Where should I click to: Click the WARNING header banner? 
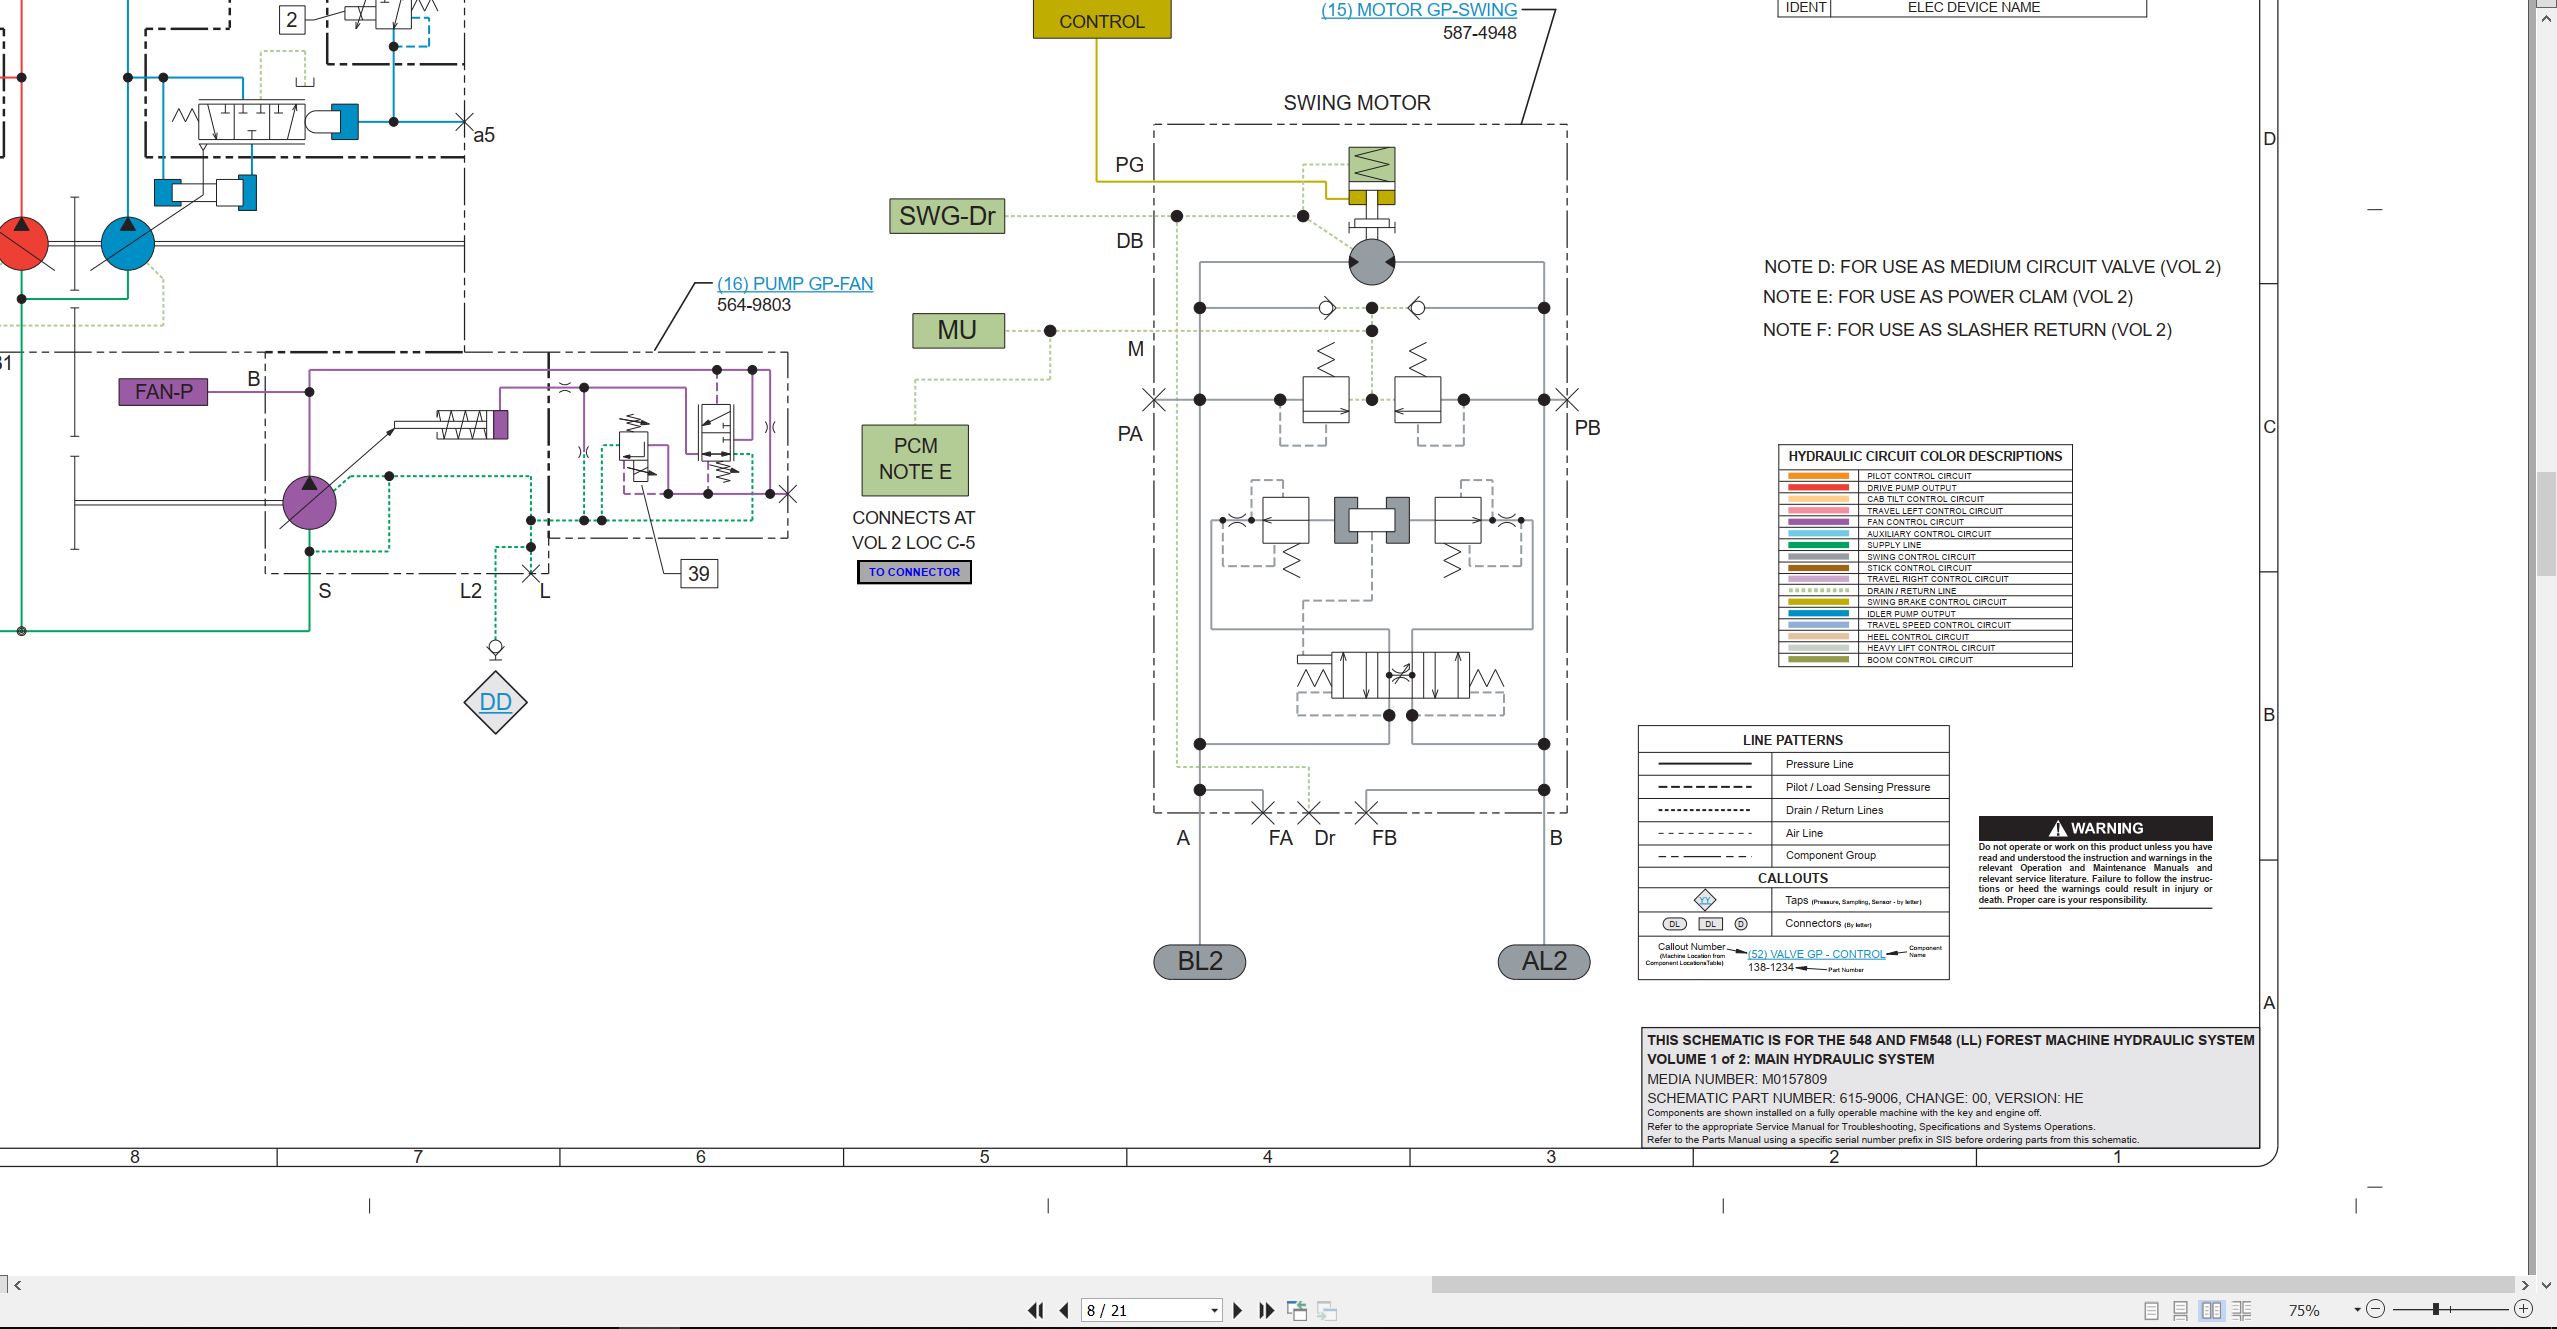pos(2095,828)
